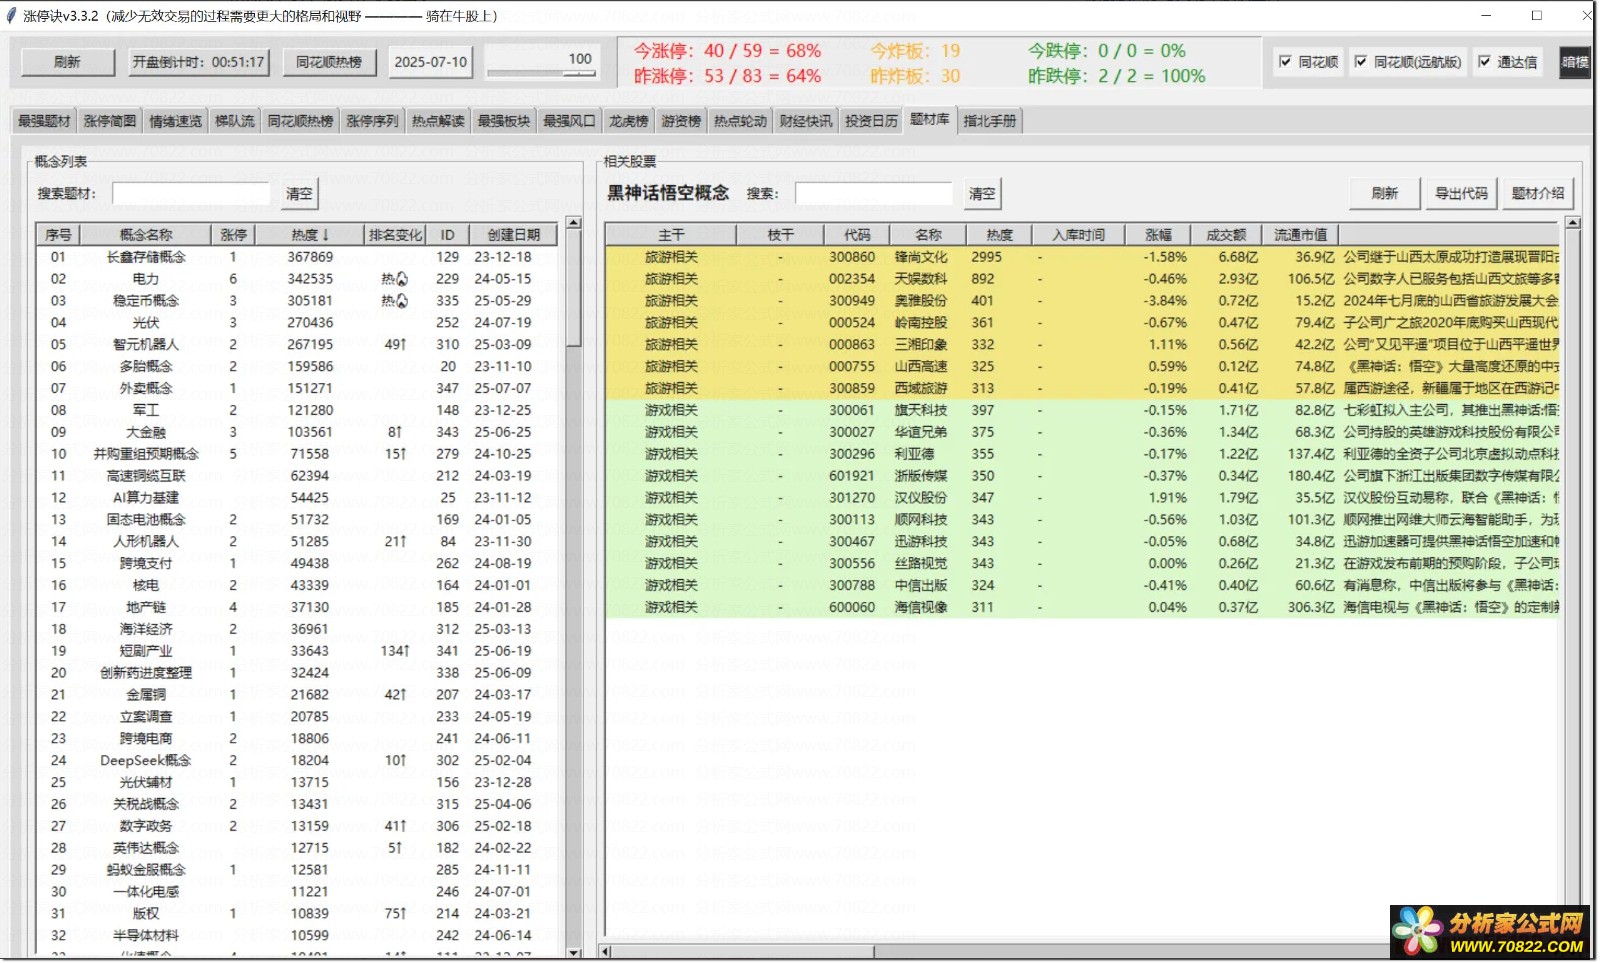
Task: Sort concept list by 涨停 column header
Action: click(233, 235)
